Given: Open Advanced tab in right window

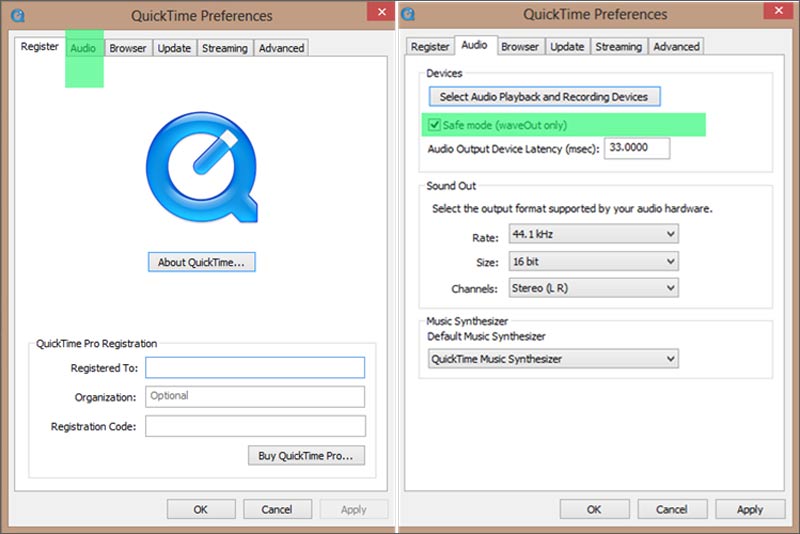Looking at the screenshot, I should [x=676, y=46].
